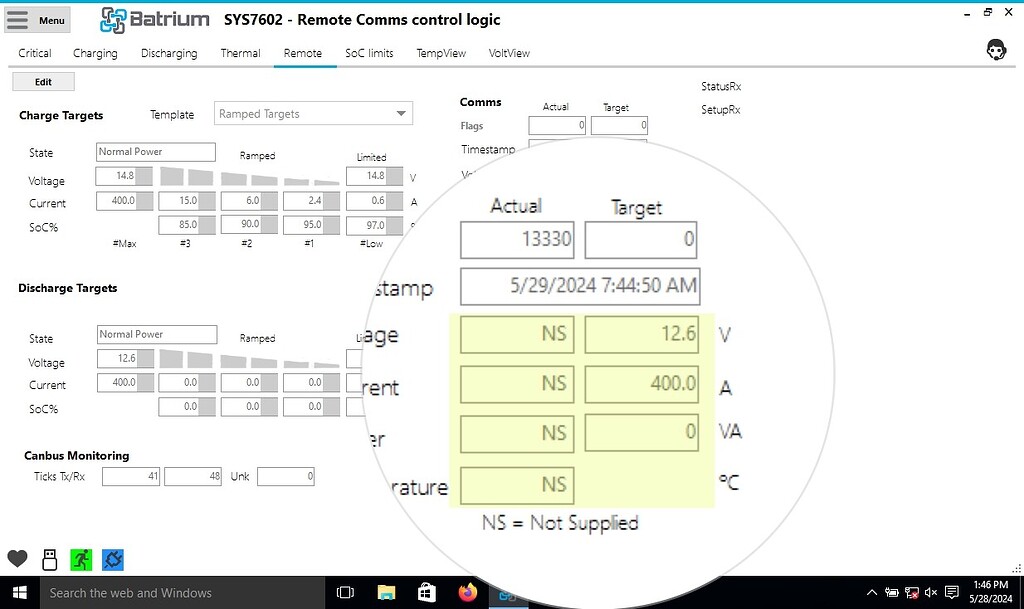Select the SoC limits tab
The height and width of the screenshot is (609, 1024).
369,53
